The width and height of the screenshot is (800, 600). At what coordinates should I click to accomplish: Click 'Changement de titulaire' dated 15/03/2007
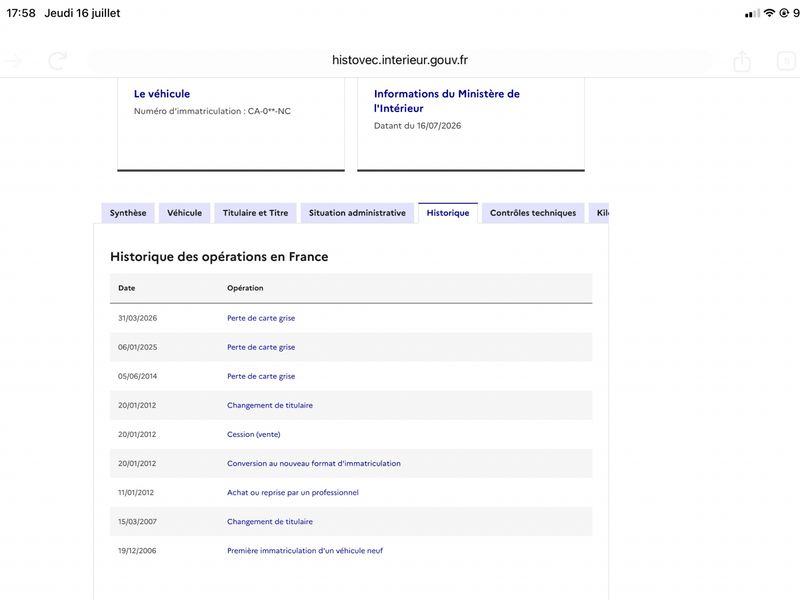tap(270, 521)
